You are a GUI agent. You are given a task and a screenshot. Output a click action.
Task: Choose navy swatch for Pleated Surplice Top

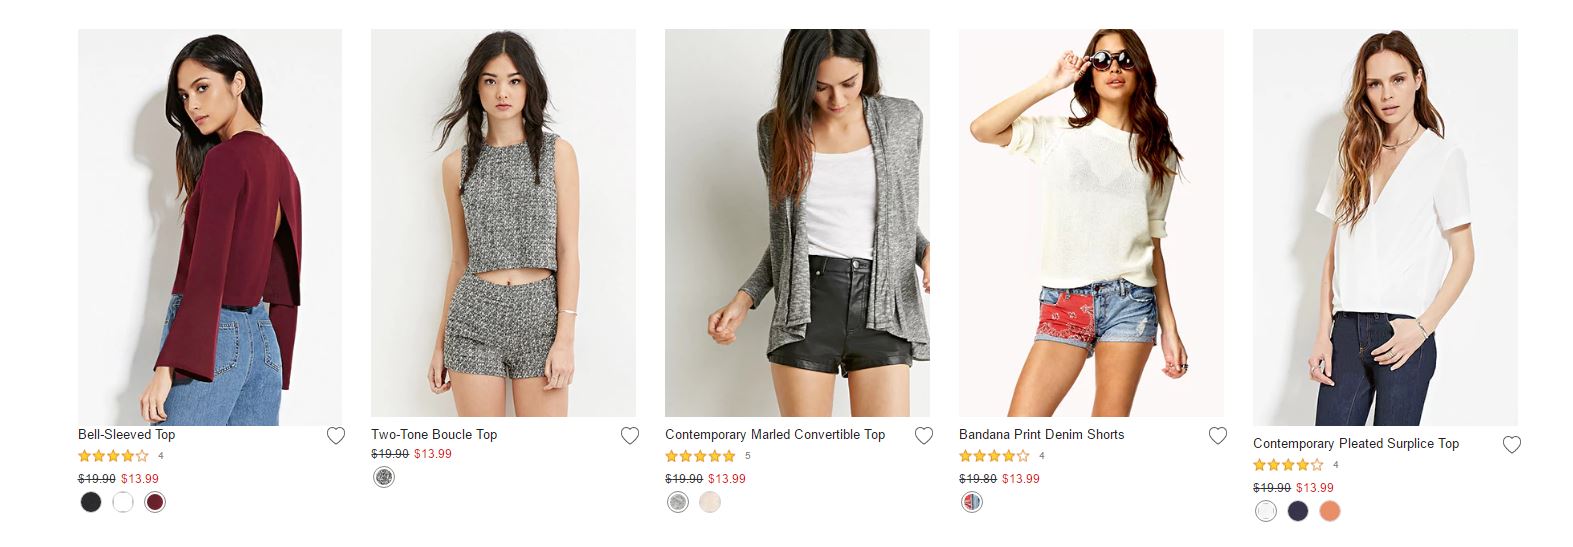point(1298,511)
